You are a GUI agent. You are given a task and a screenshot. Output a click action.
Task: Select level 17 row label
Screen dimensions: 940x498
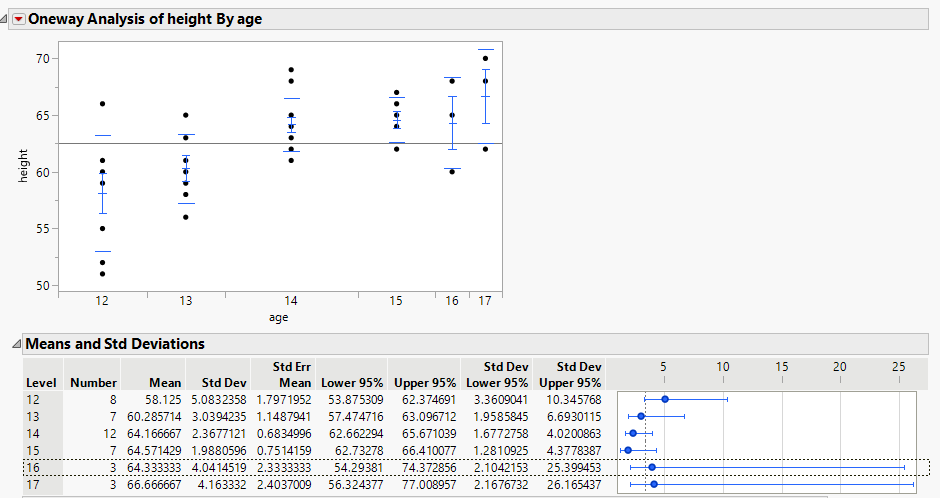[x=33, y=484]
